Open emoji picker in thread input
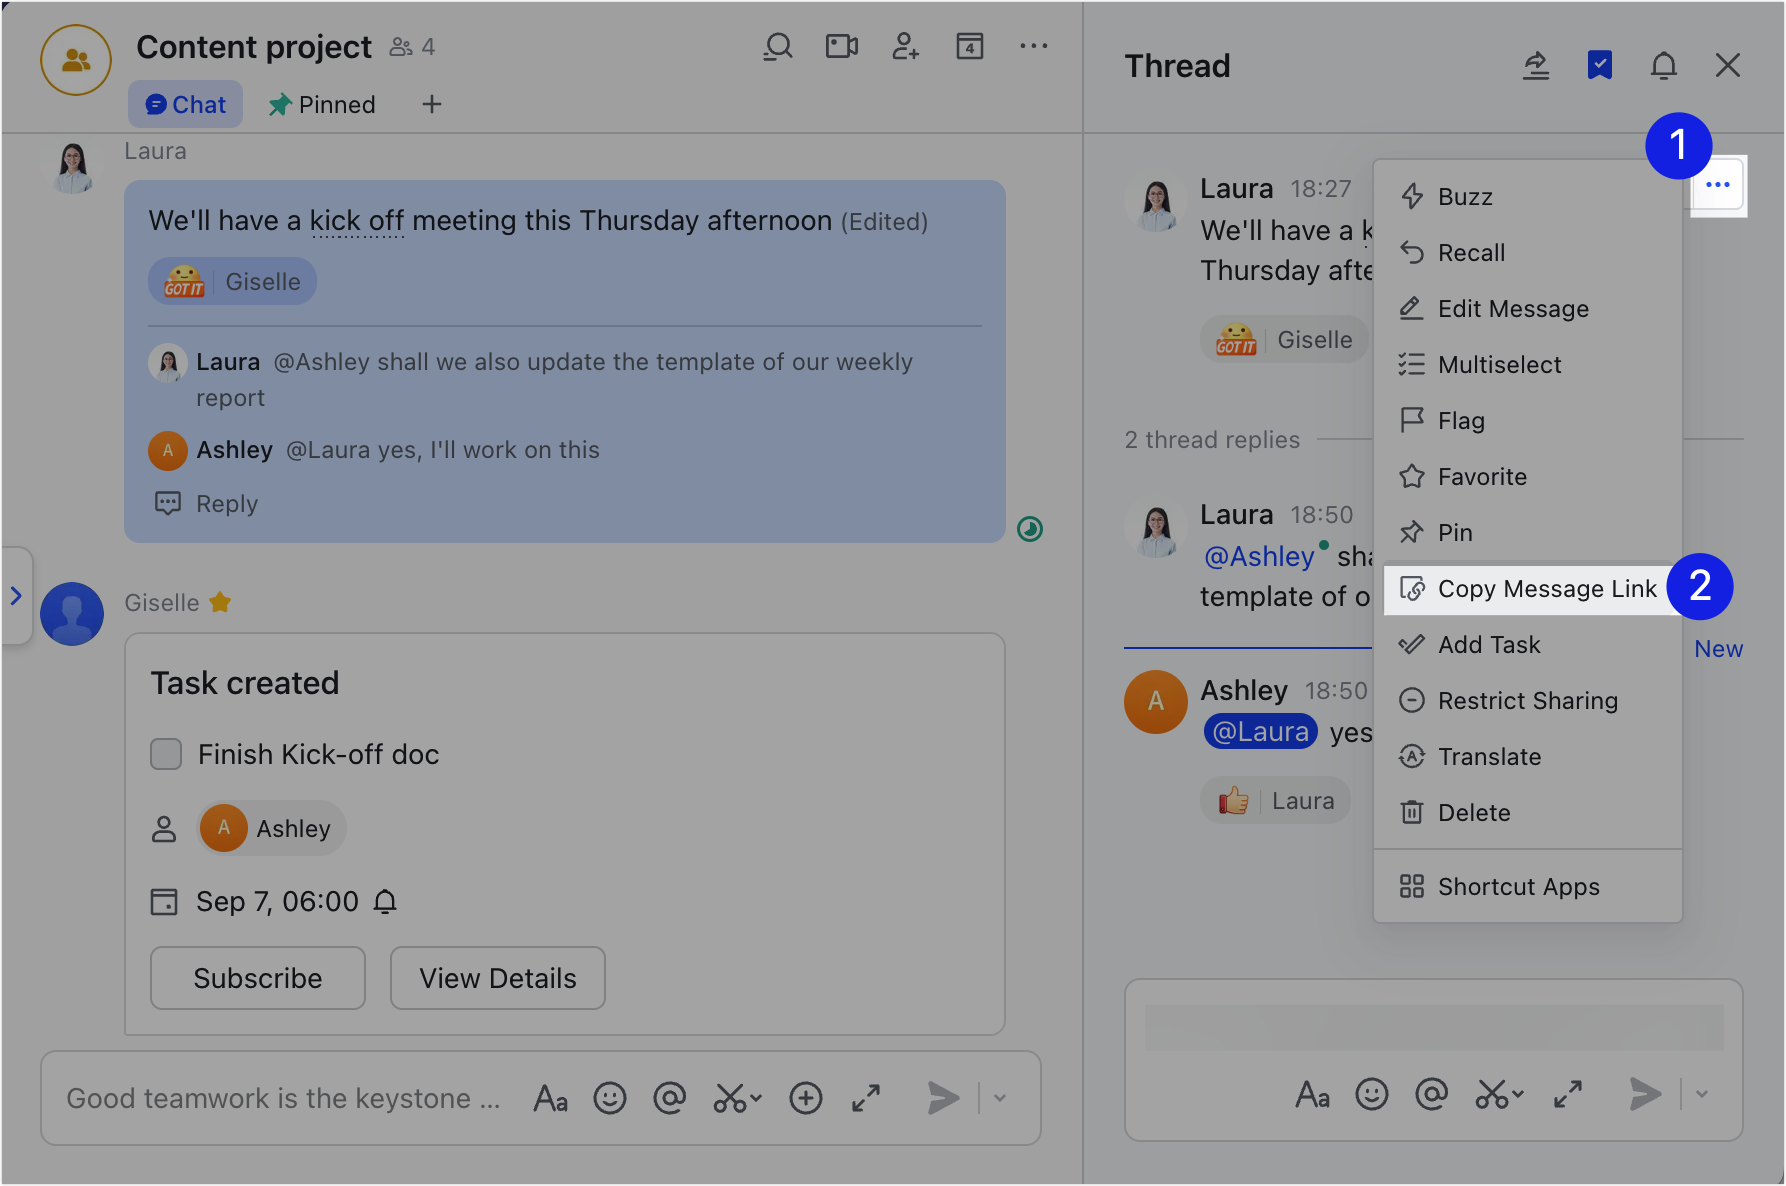 pos(1372,1094)
